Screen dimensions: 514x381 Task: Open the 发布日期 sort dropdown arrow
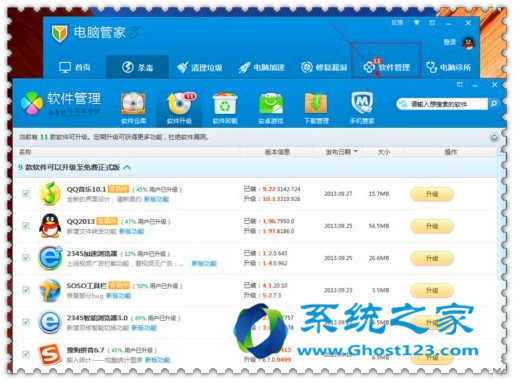click(x=356, y=152)
